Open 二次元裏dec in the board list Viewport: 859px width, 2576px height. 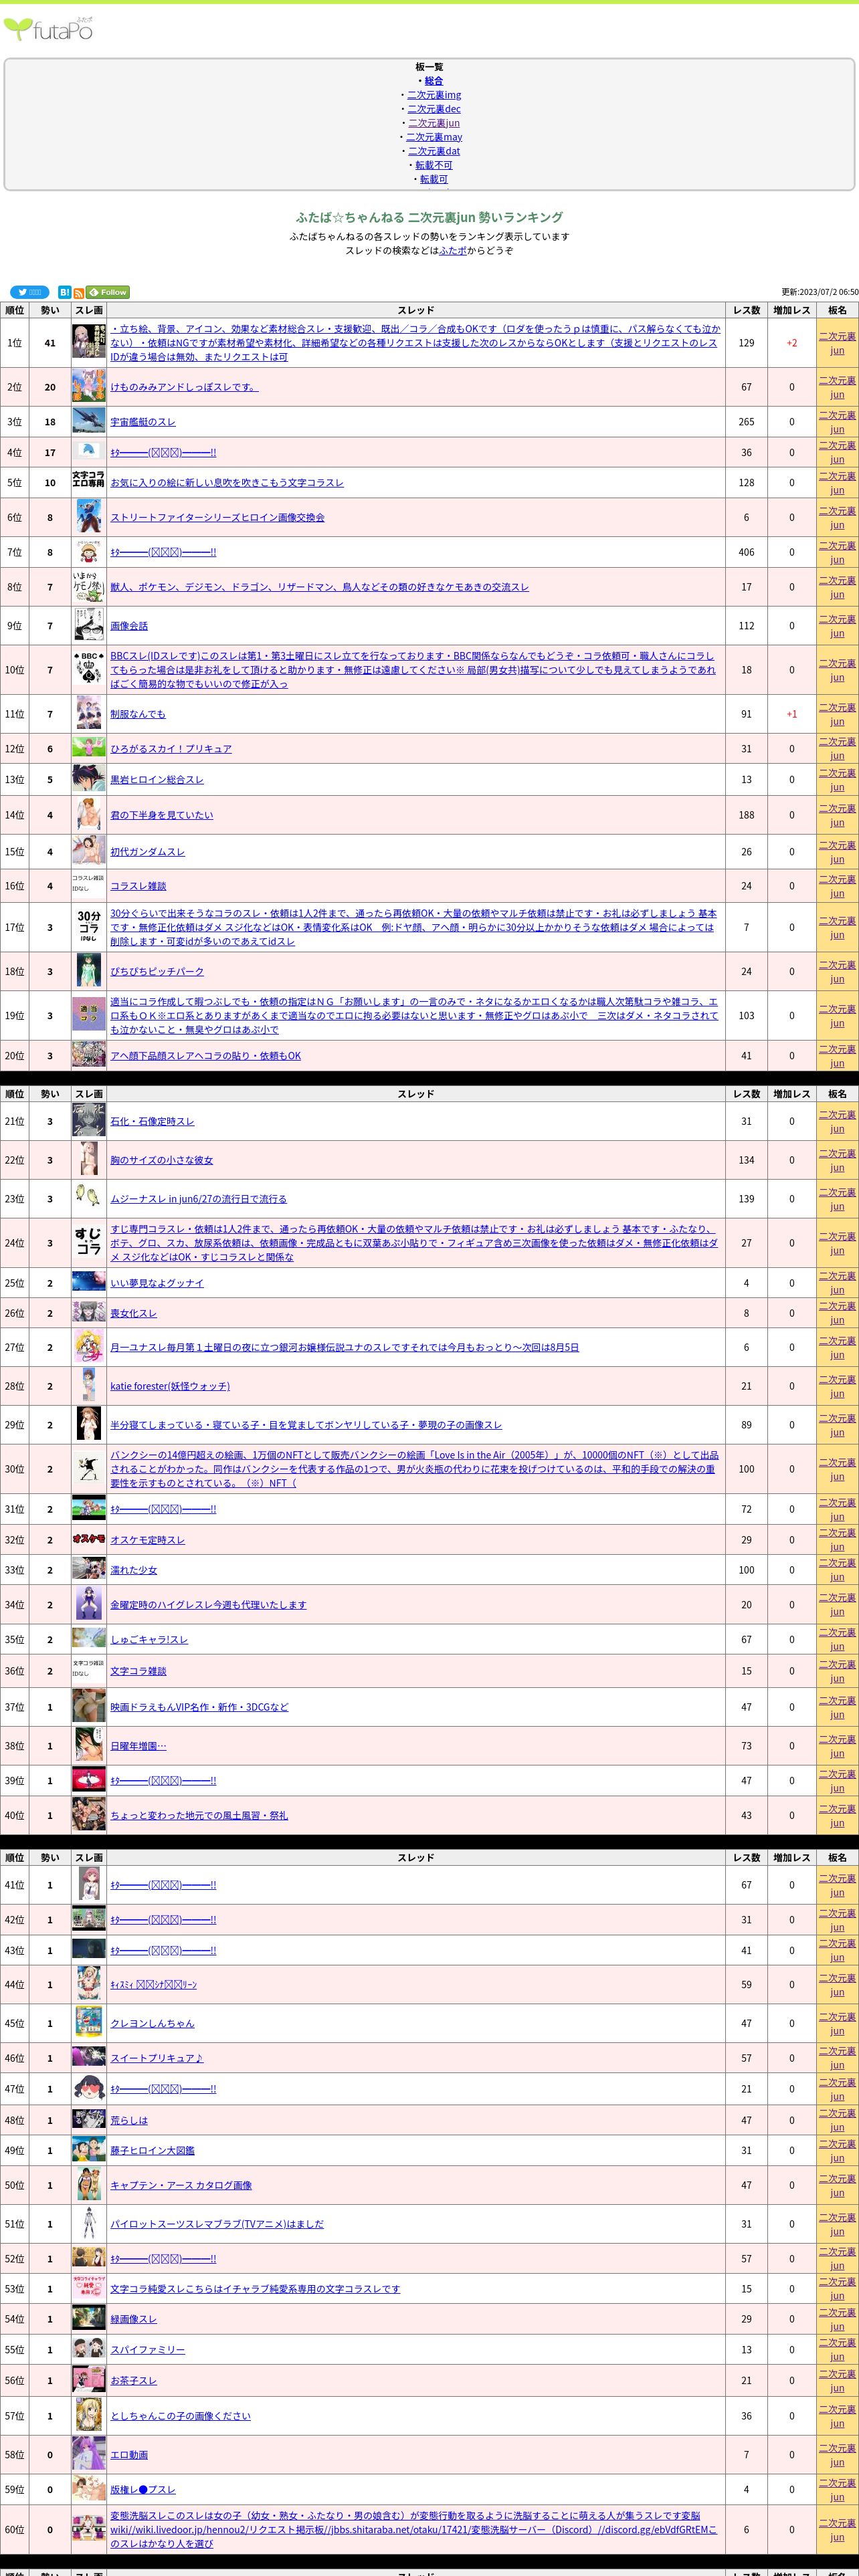click(434, 109)
